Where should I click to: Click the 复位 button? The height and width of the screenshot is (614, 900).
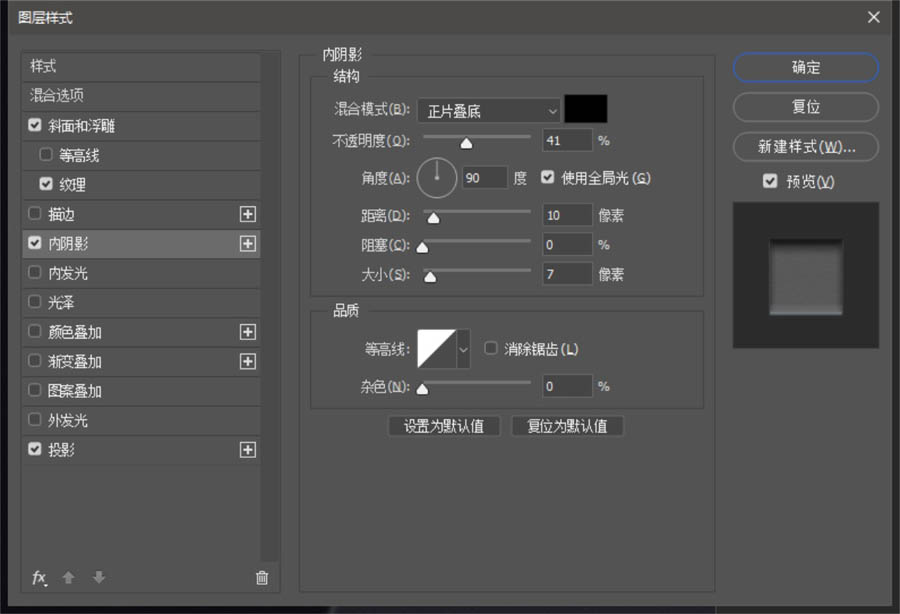806,107
